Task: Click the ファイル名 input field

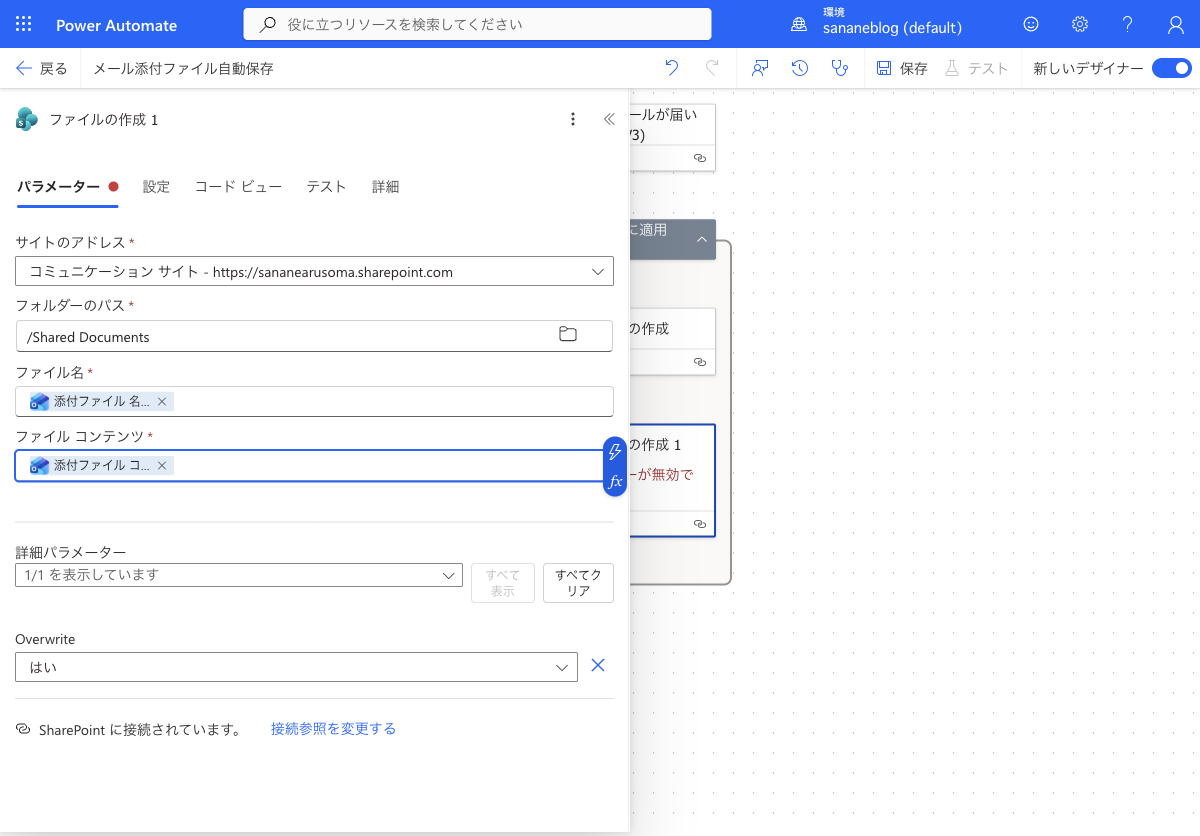Action: point(314,401)
